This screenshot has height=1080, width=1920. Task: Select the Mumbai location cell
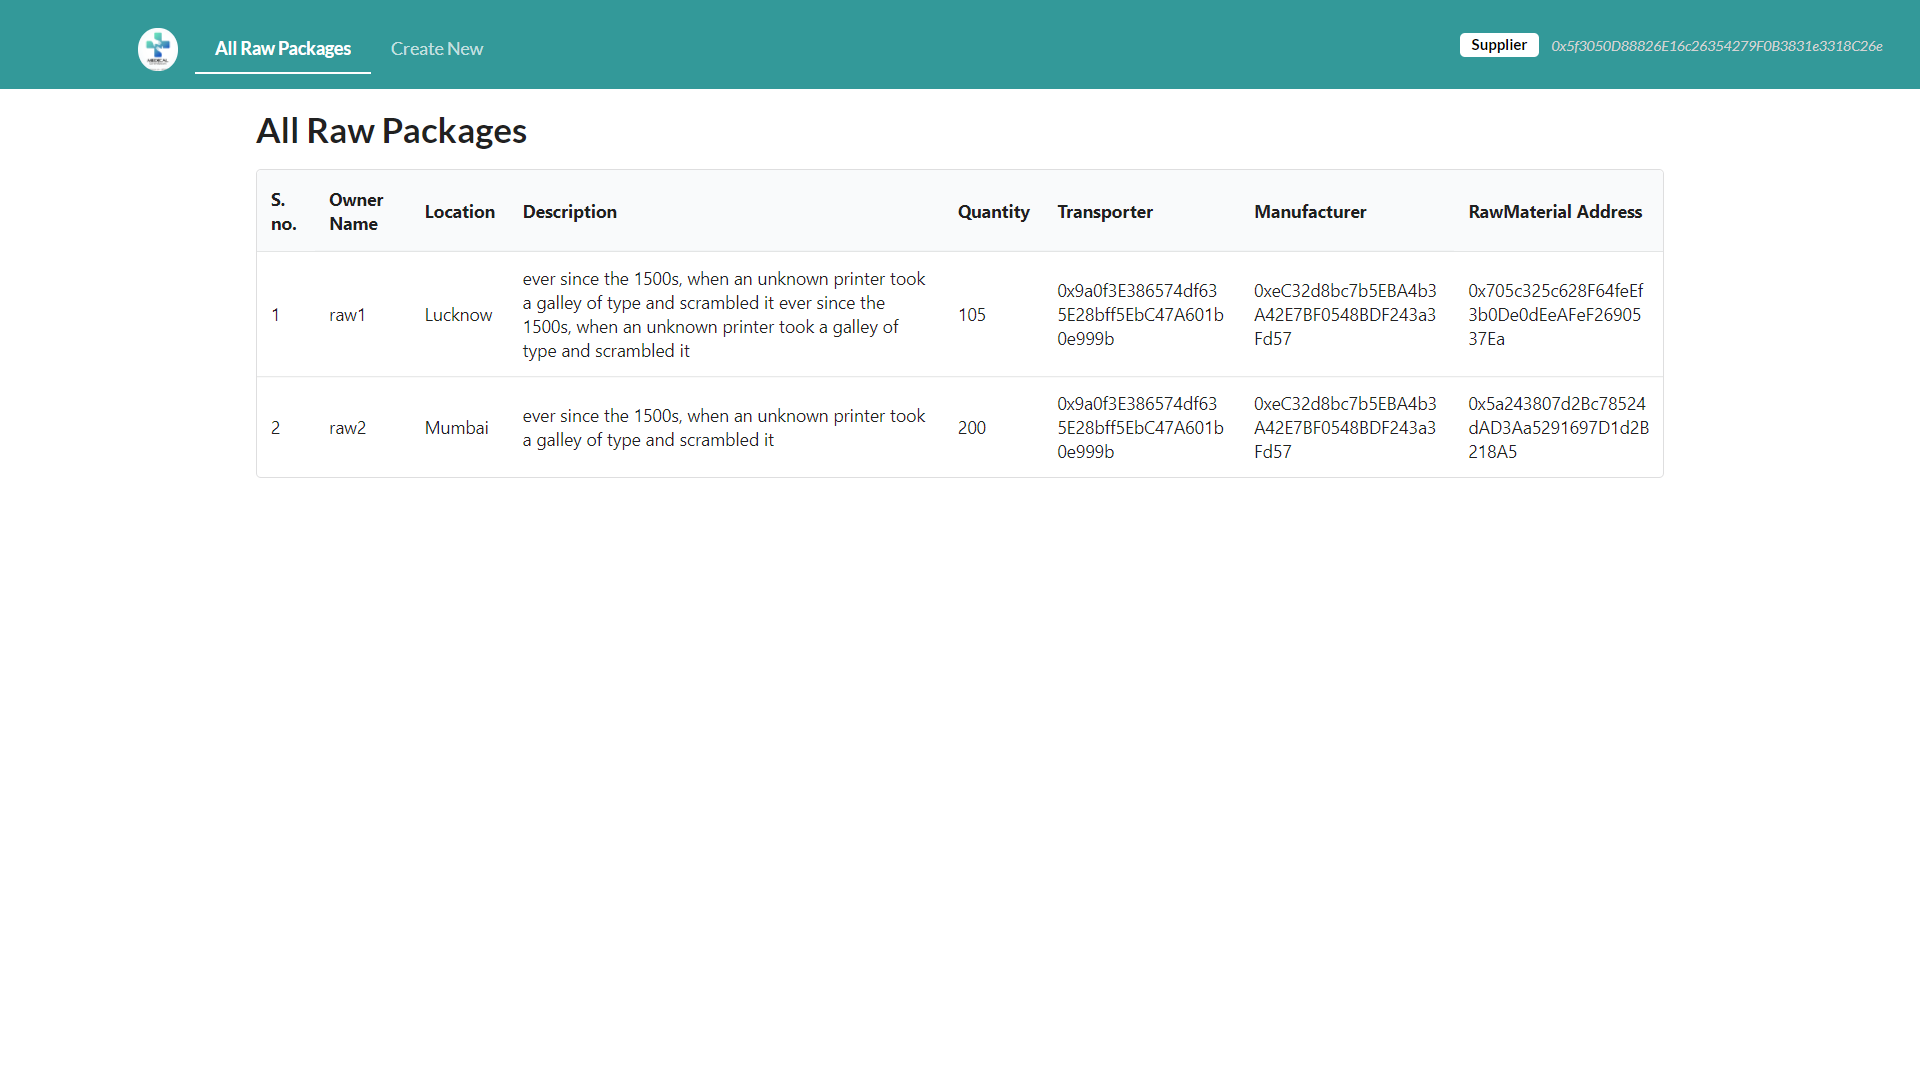[x=456, y=428]
